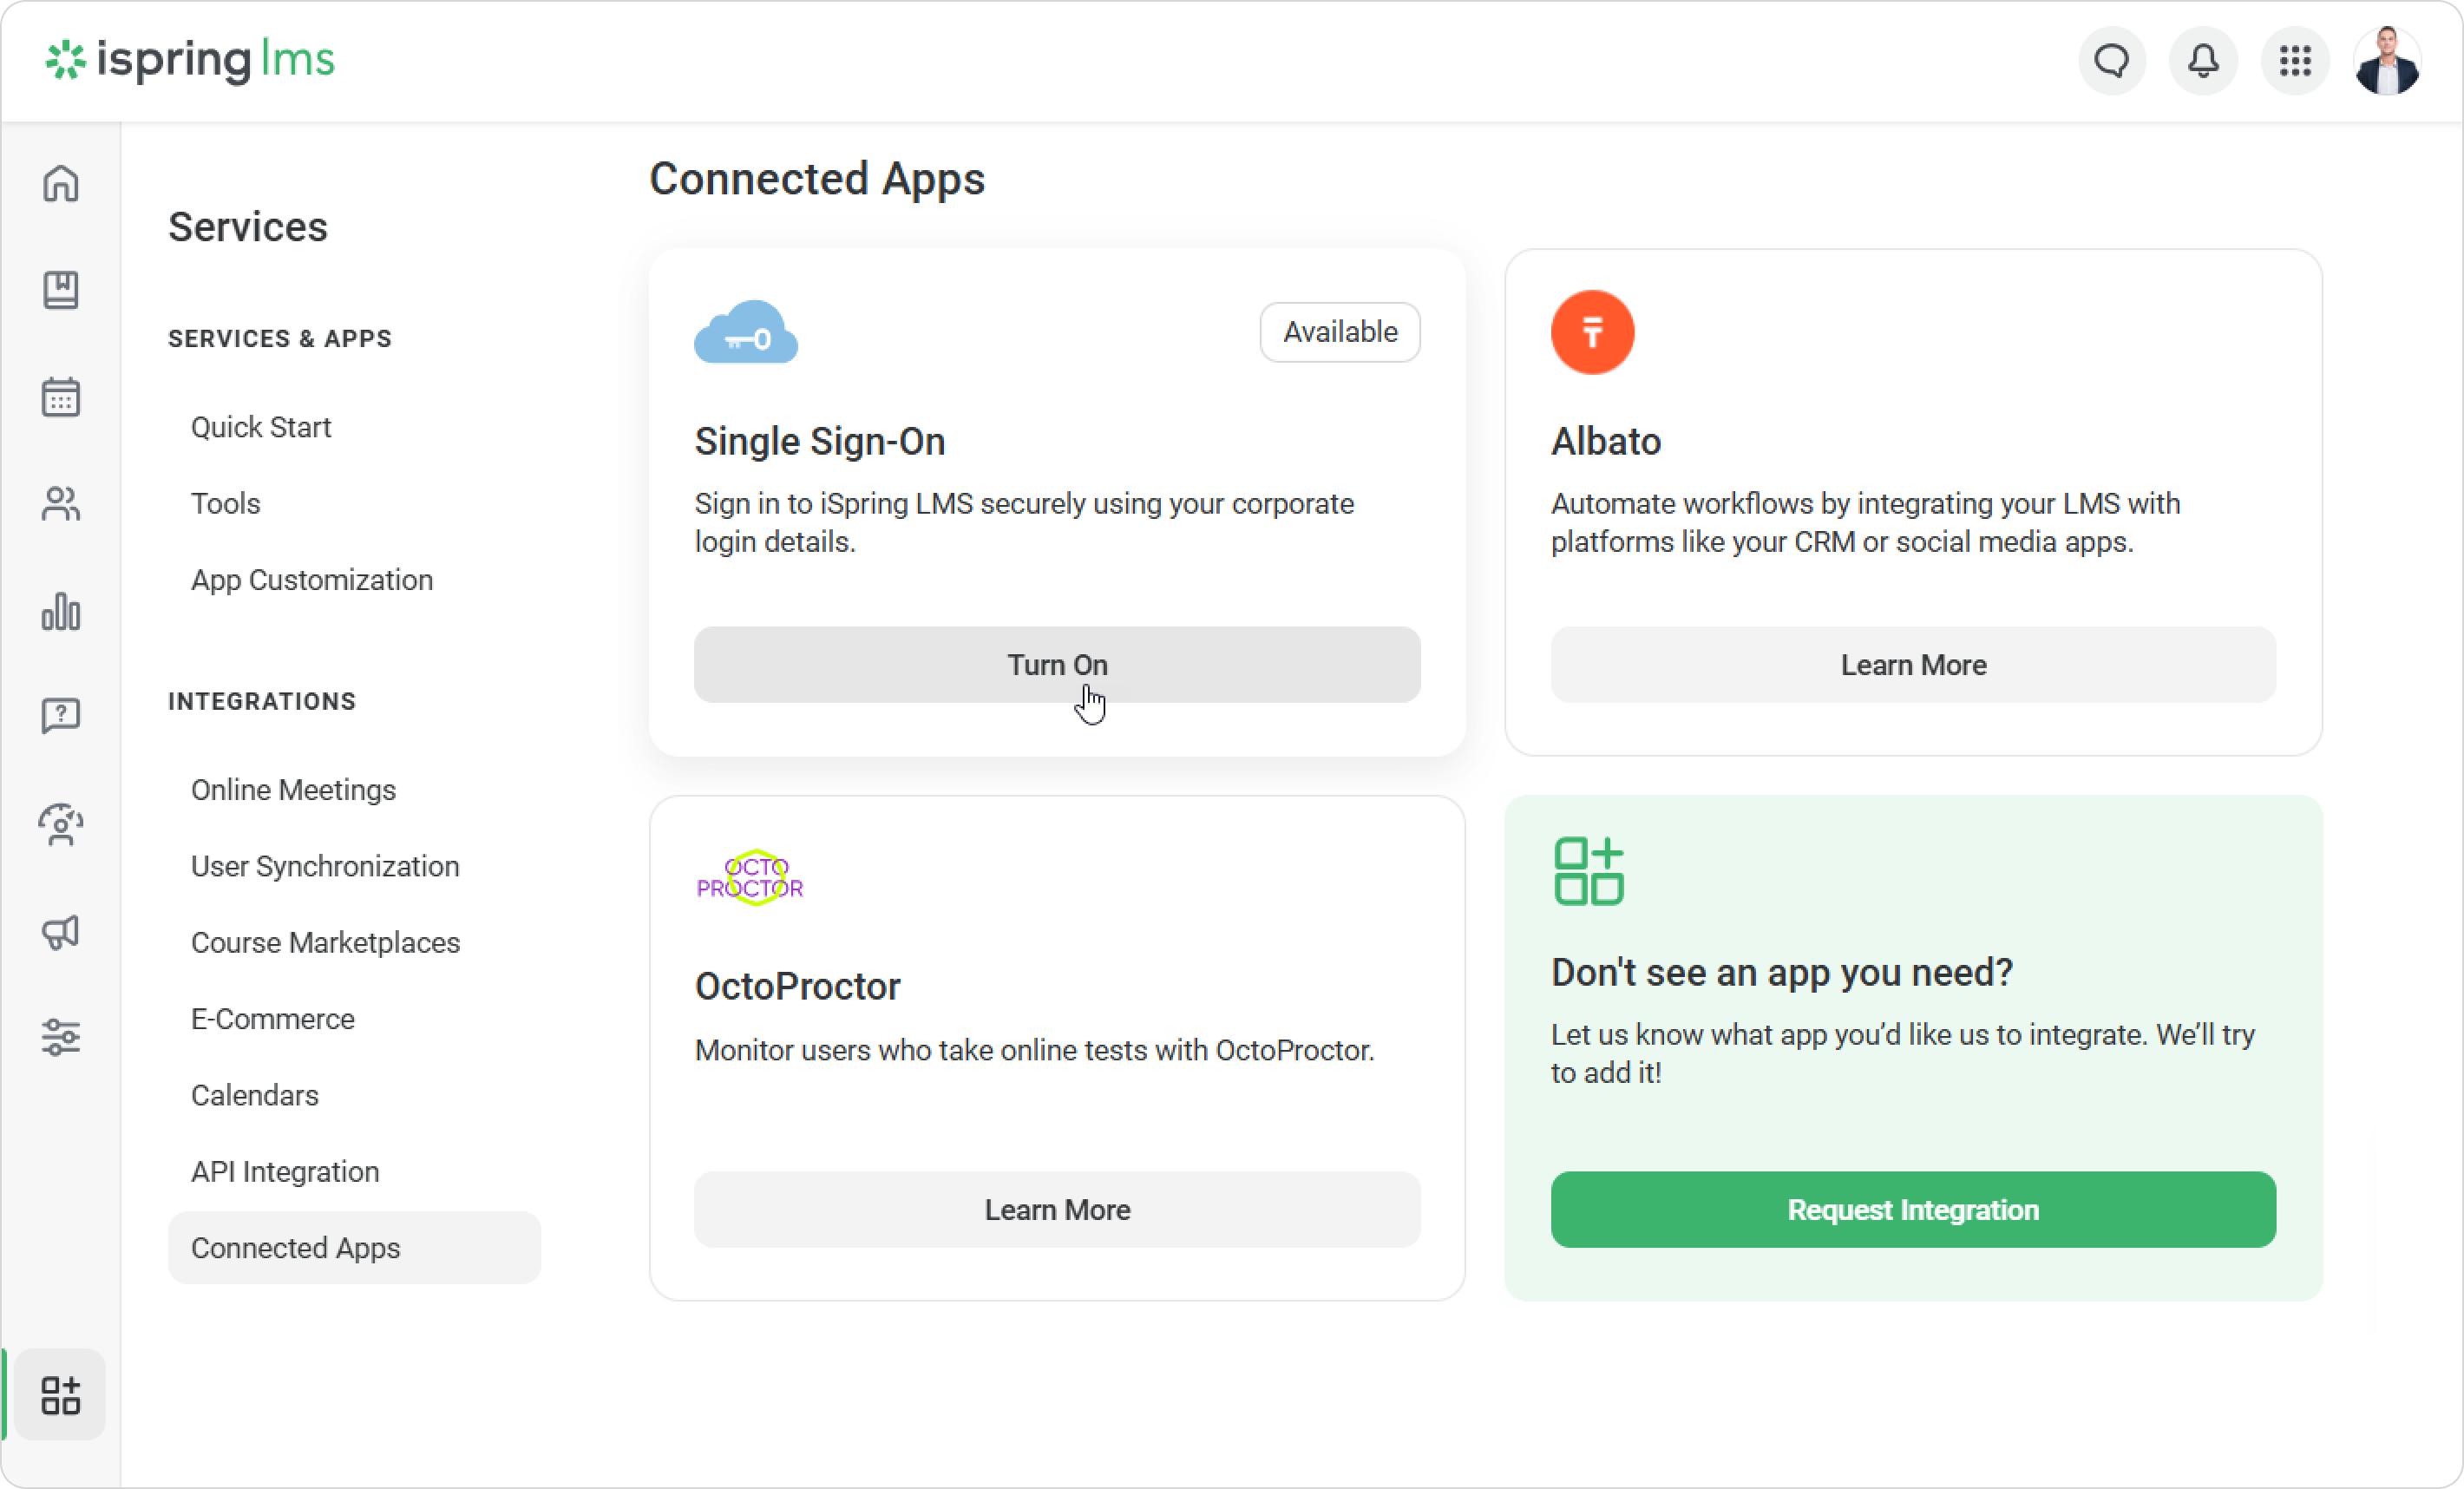This screenshot has height=1489, width=2464.
Task: Open API Integration menu item
Action: [285, 1171]
